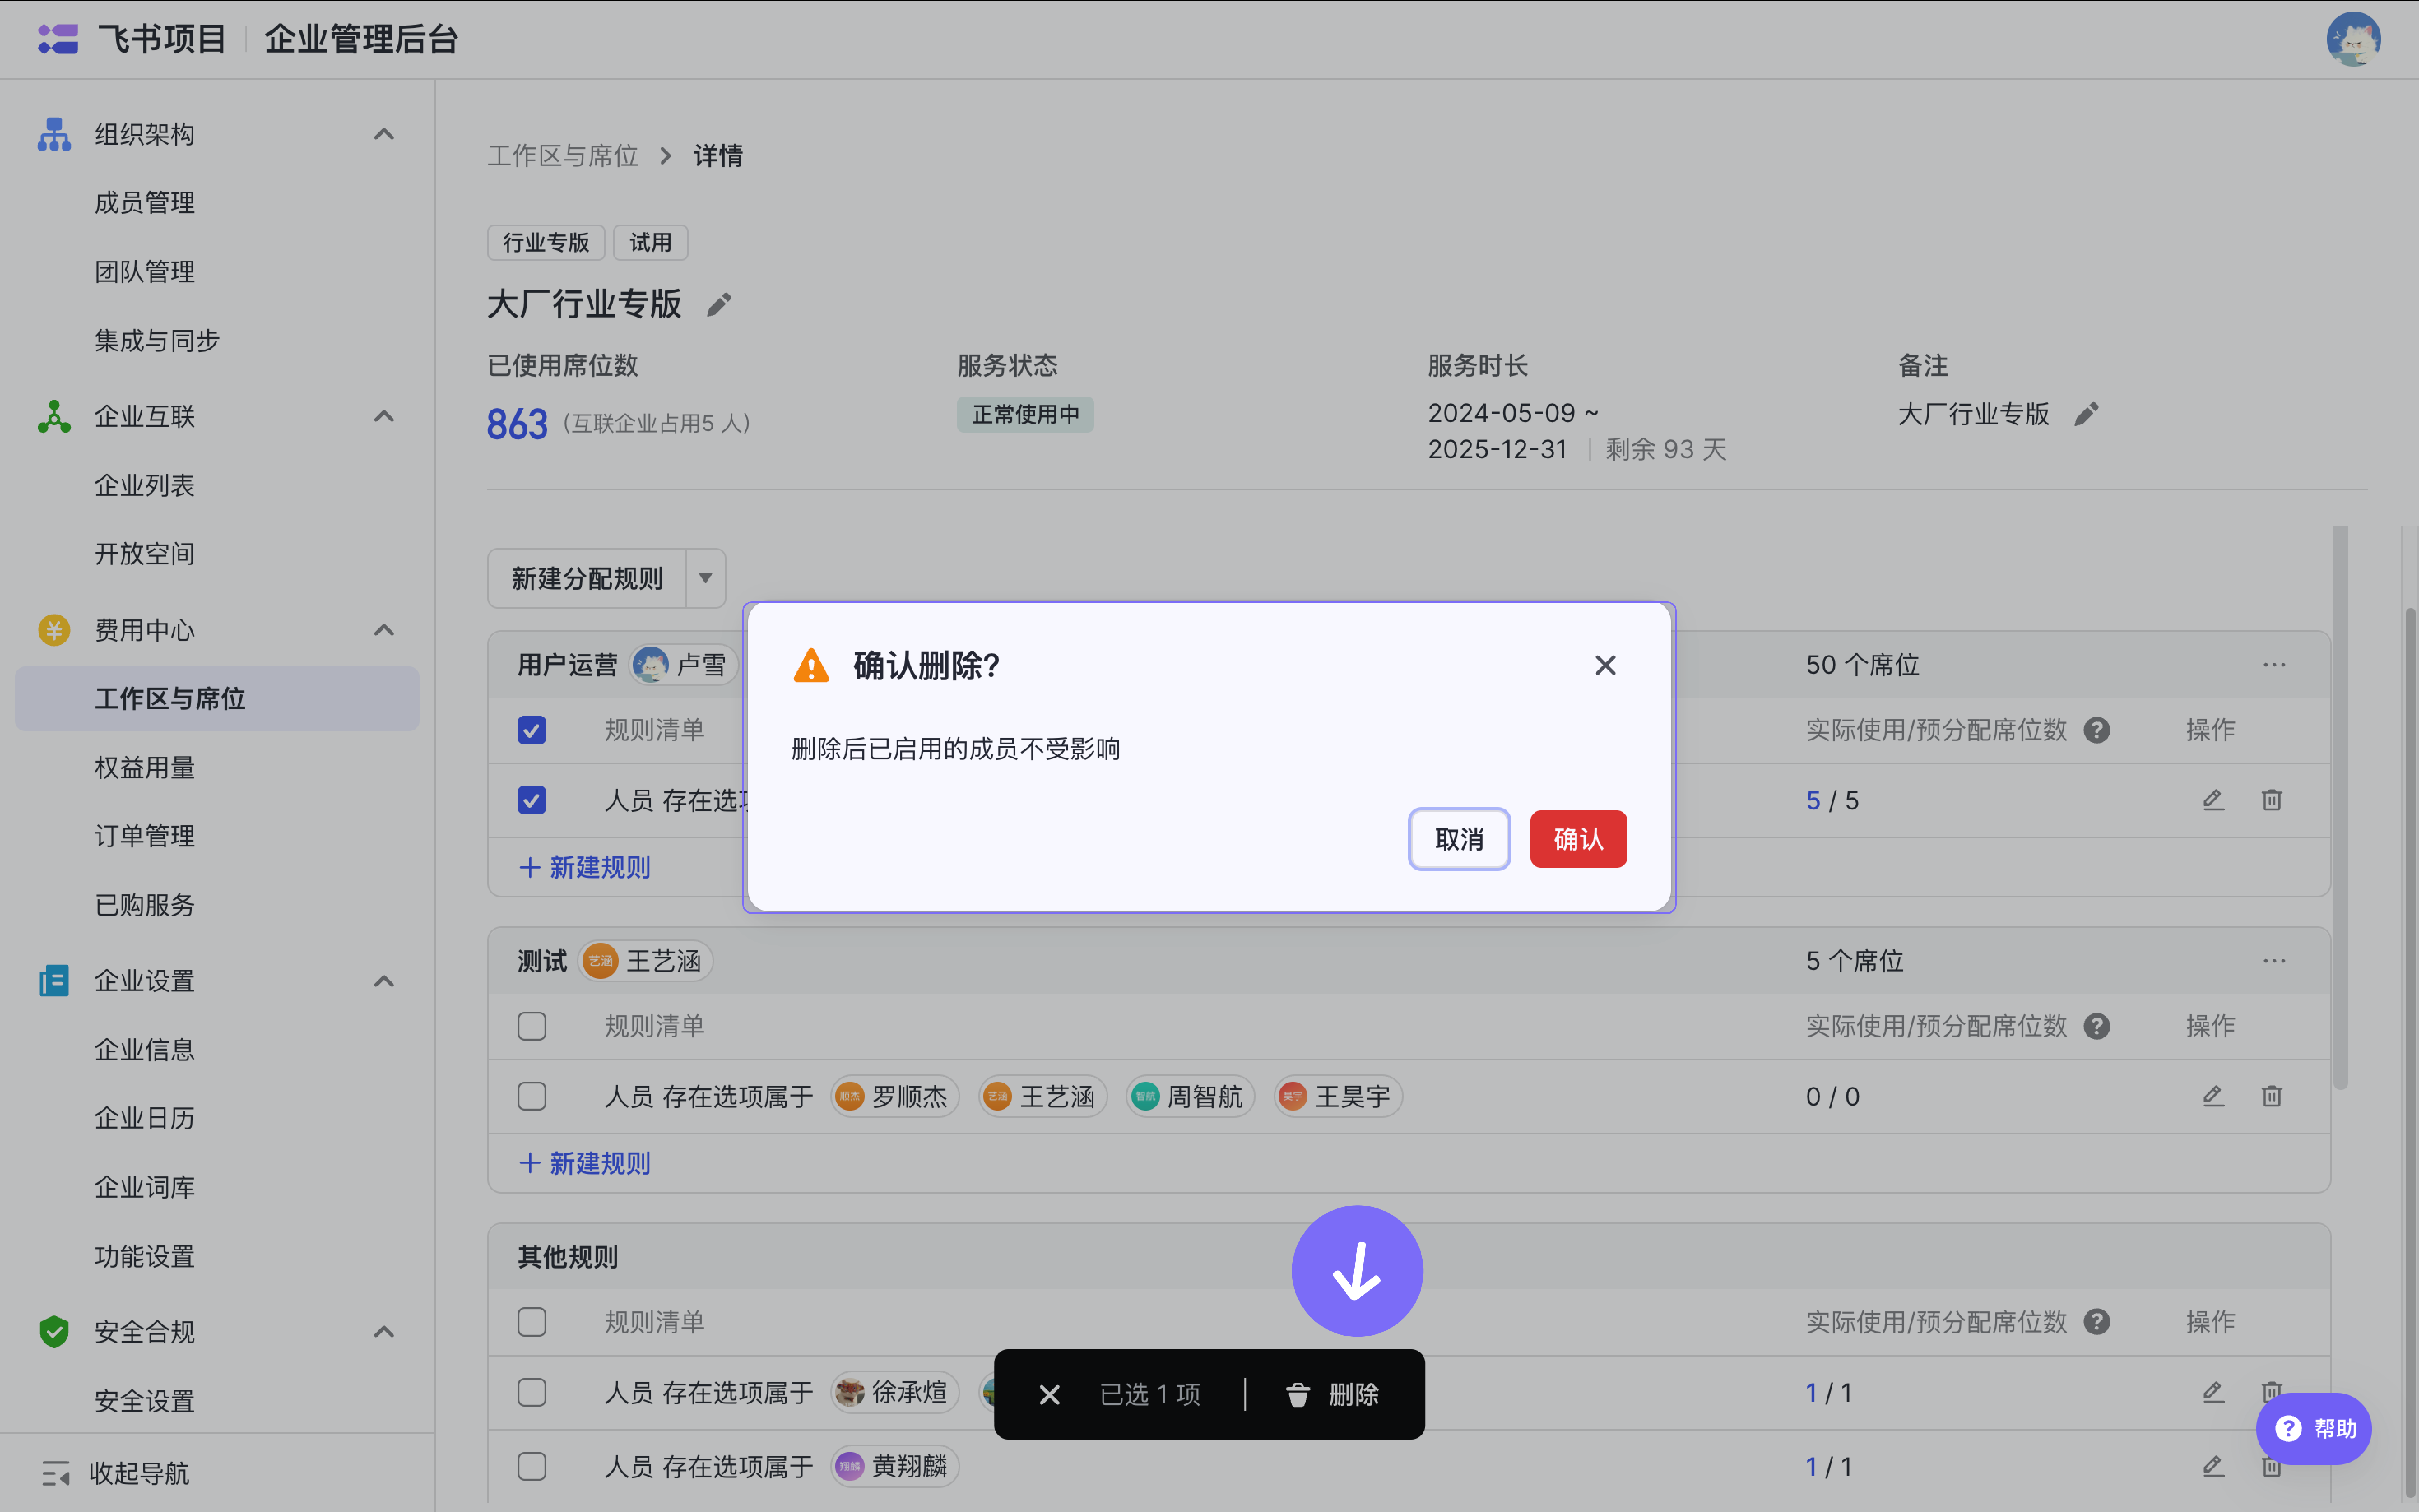Check the 其他规则 规则清单 header checkbox
The image size is (2419, 1512).
[532, 1322]
